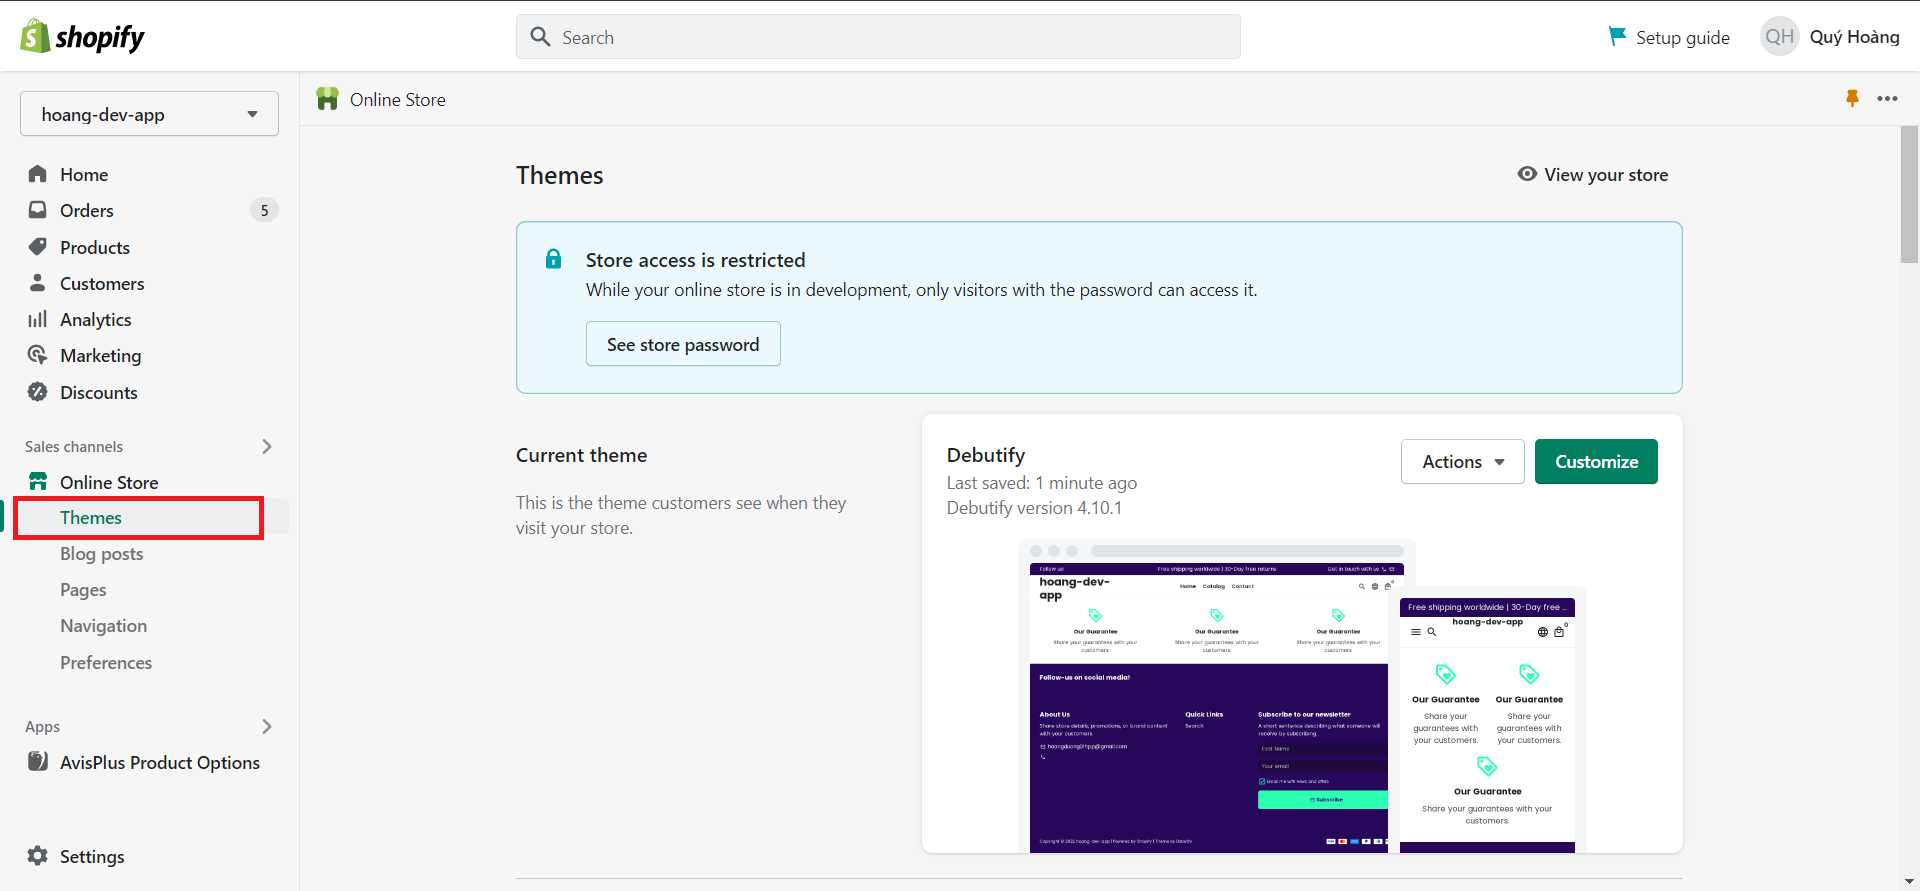1920x891 pixels.
Task: Click the desktop theme preview thumbnail
Action: (x=1209, y=697)
